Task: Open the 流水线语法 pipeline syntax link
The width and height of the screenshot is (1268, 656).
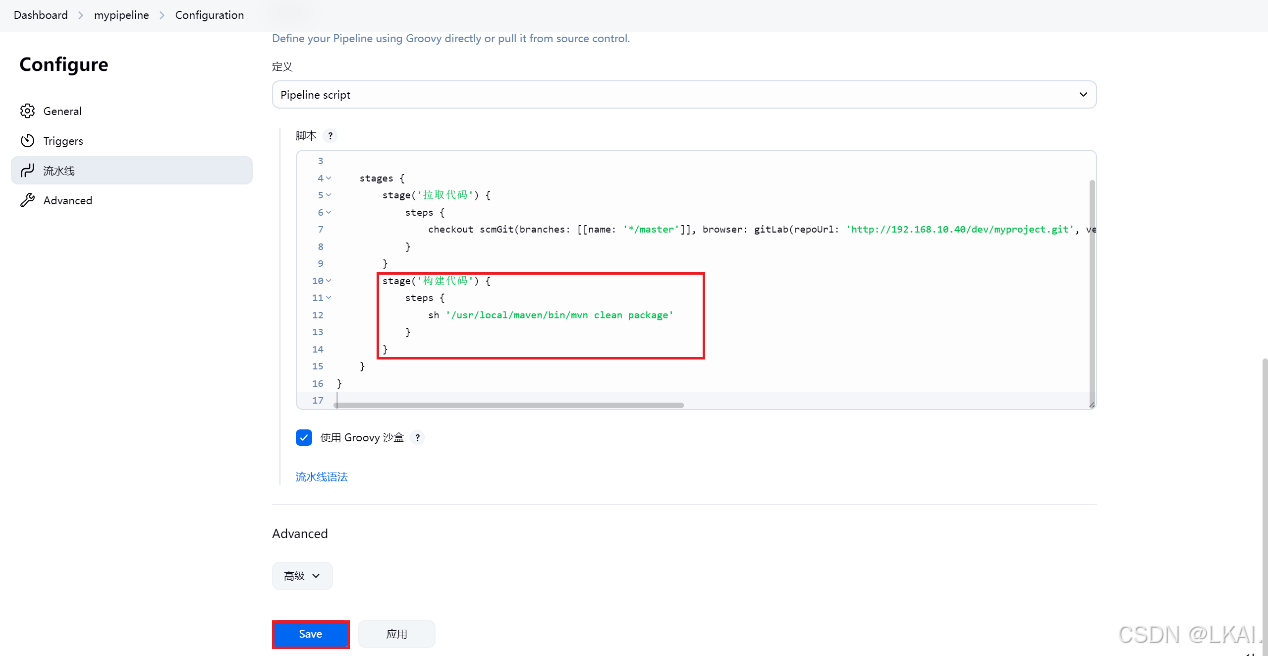Action: tap(322, 477)
